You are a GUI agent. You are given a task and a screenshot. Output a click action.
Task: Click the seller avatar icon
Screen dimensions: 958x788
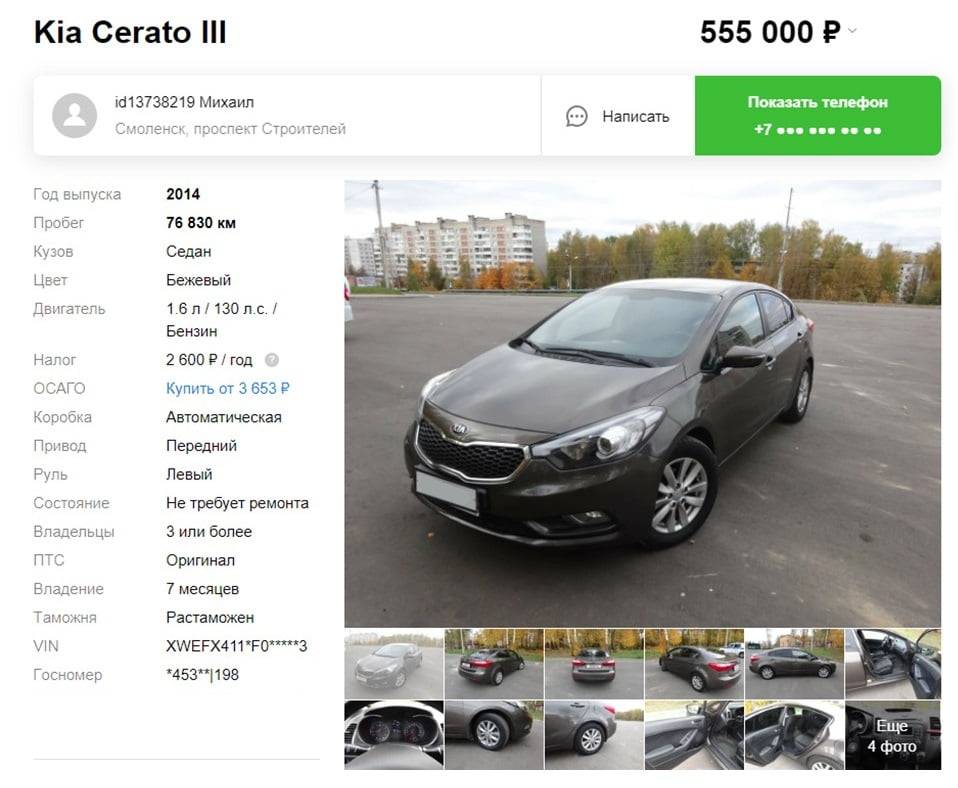coord(75,115)
